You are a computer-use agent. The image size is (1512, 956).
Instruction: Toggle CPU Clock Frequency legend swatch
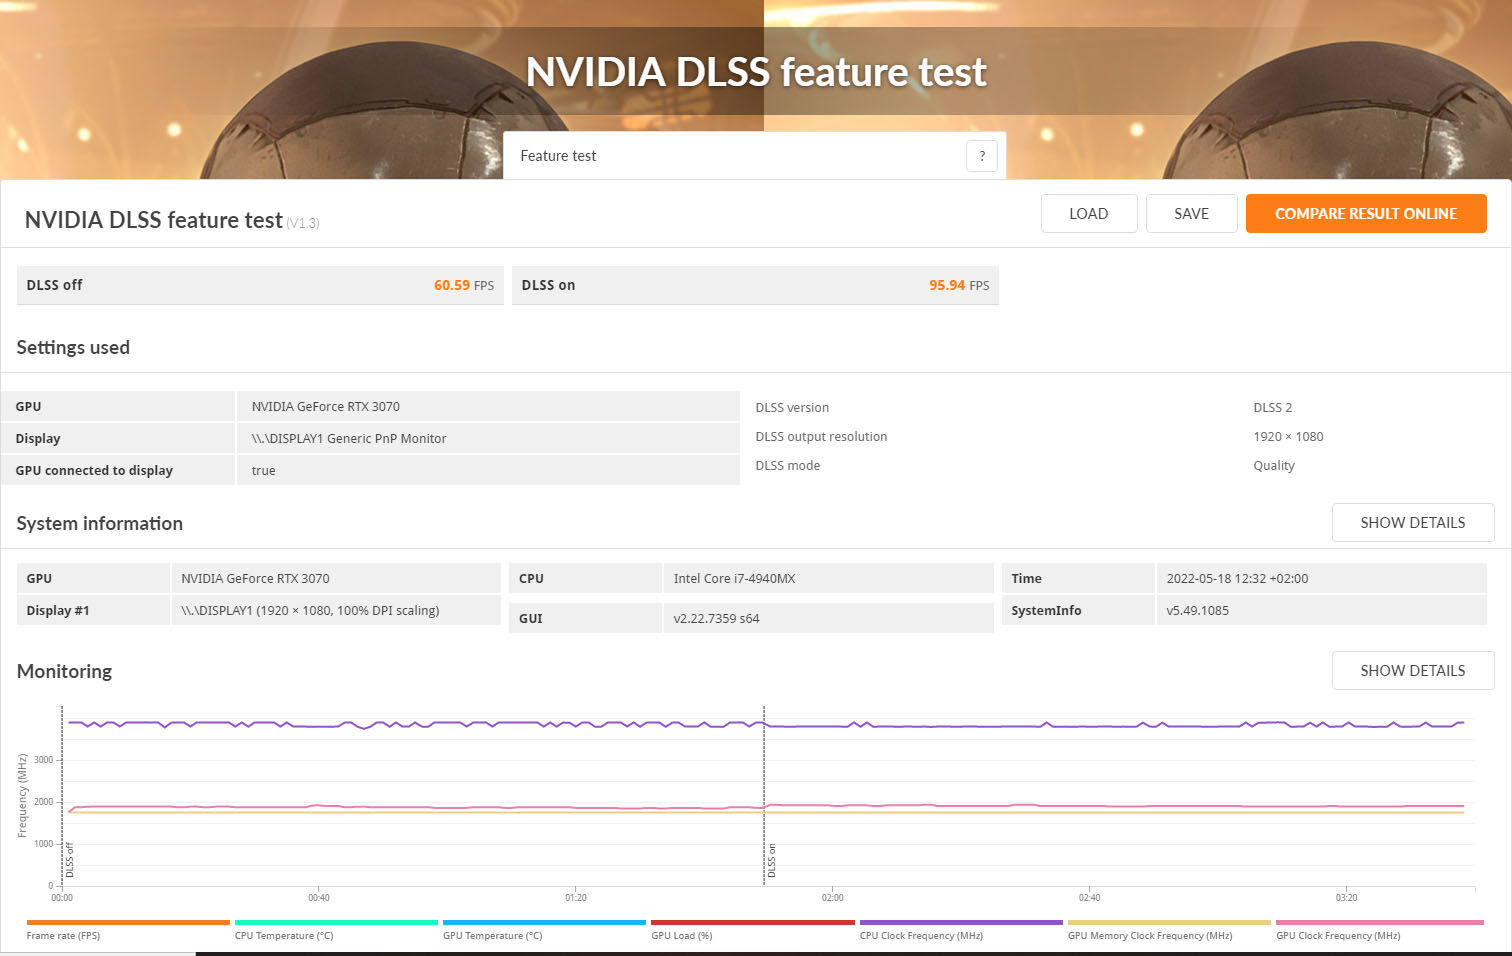(x=961, y=922)
